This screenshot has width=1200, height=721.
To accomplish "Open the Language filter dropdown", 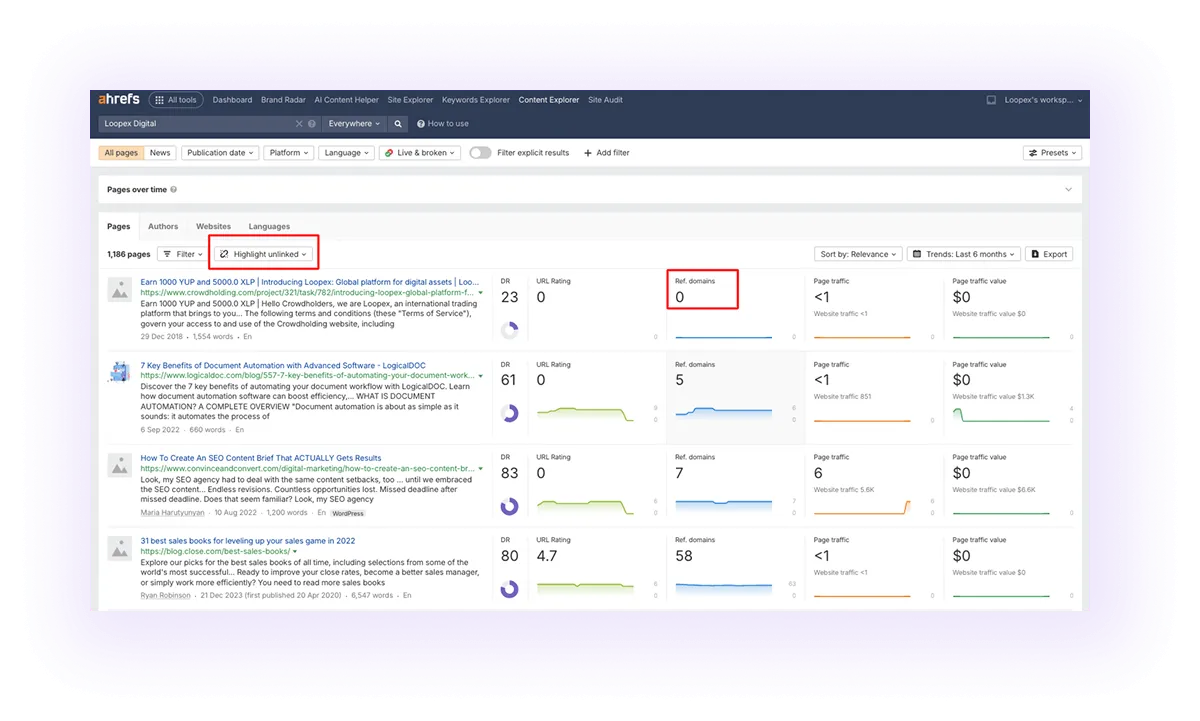I will coord(347,153).
